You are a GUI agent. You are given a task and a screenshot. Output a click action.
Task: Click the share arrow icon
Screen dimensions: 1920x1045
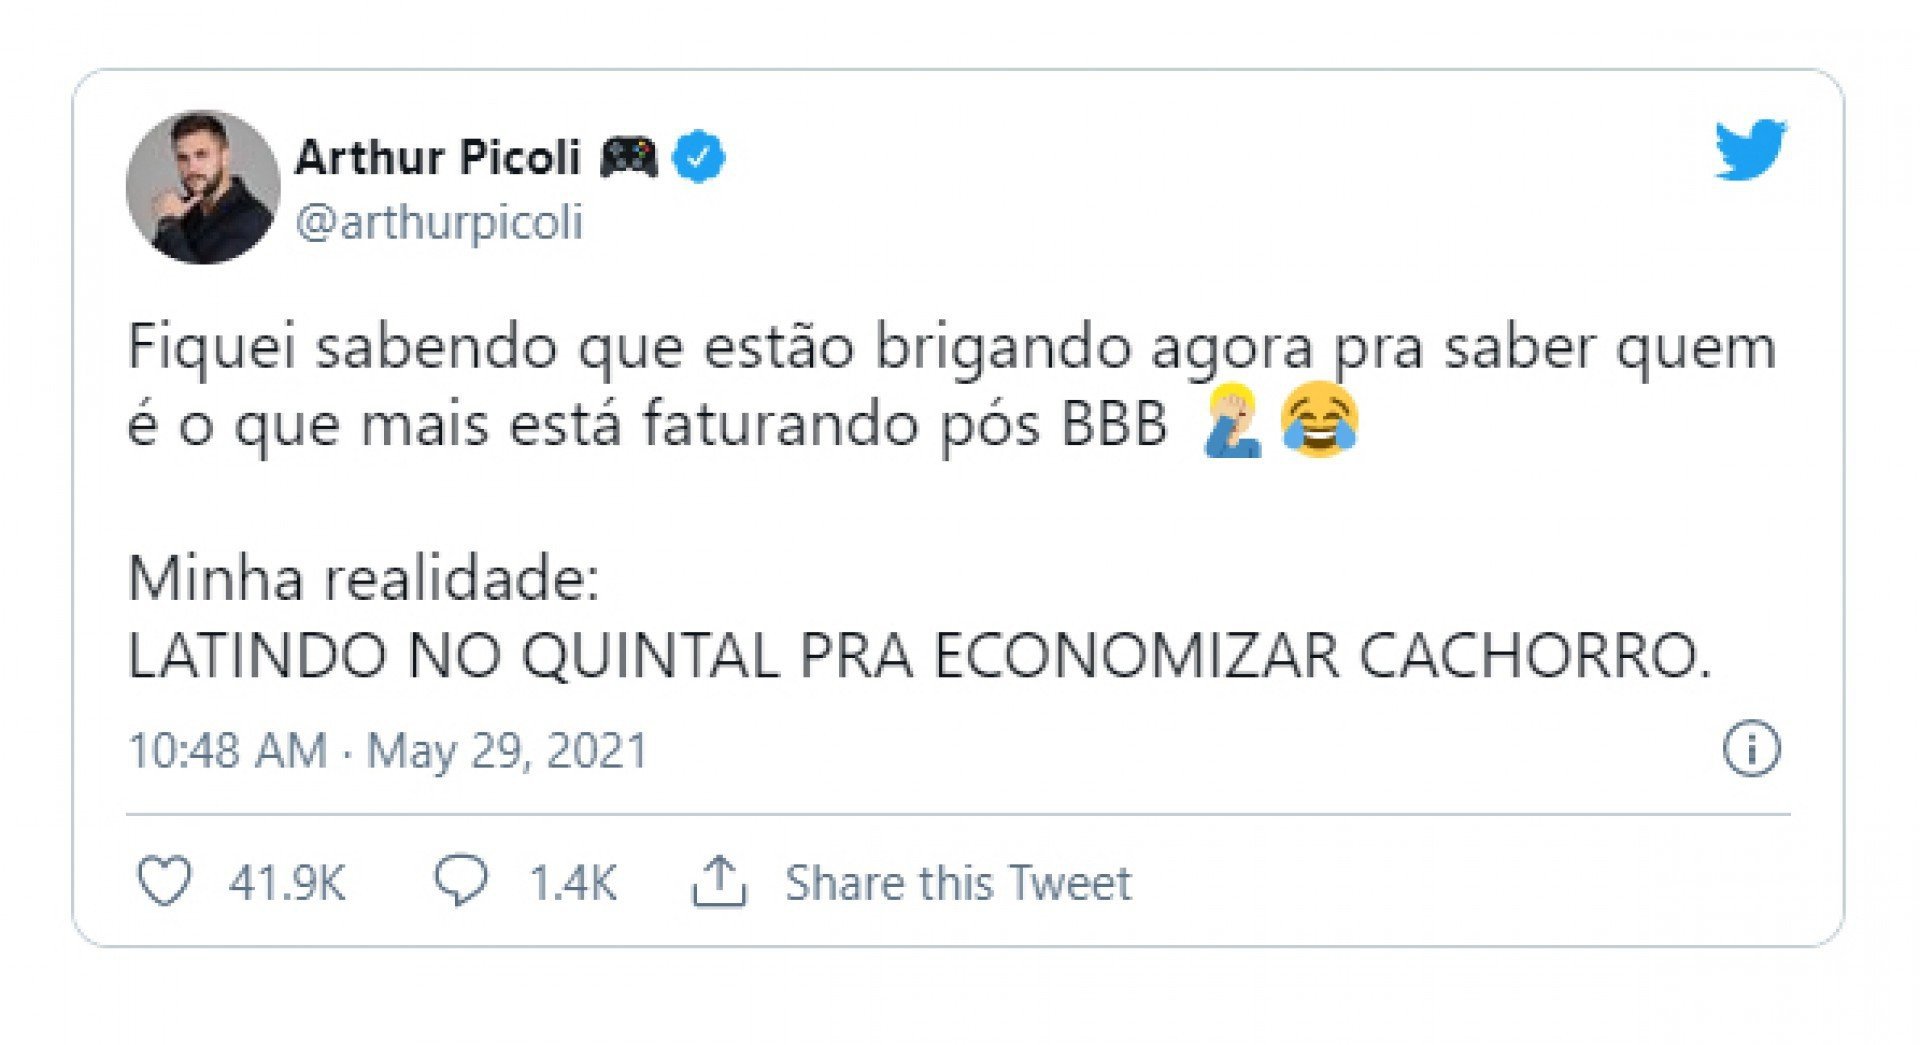[x=719, y=882]
